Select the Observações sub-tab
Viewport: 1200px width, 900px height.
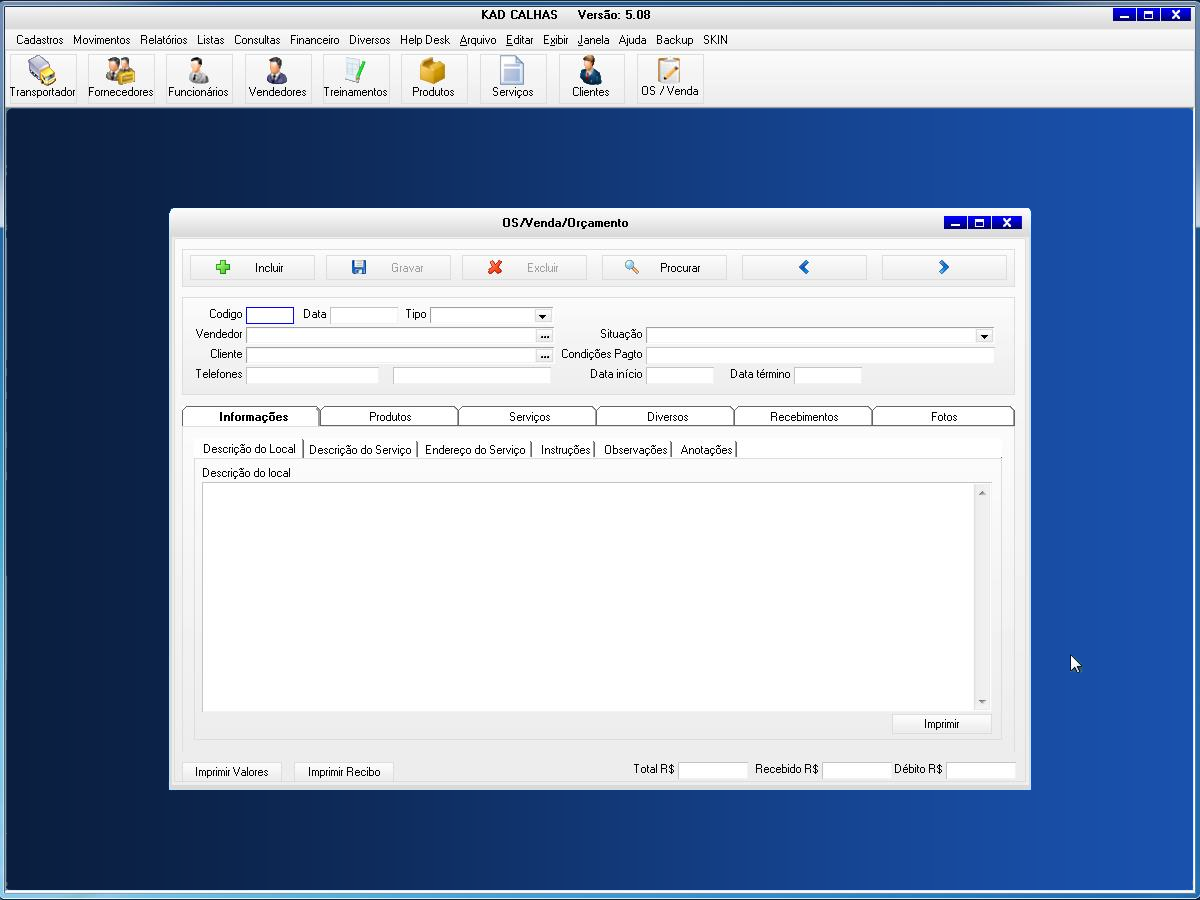click(635, 450)
